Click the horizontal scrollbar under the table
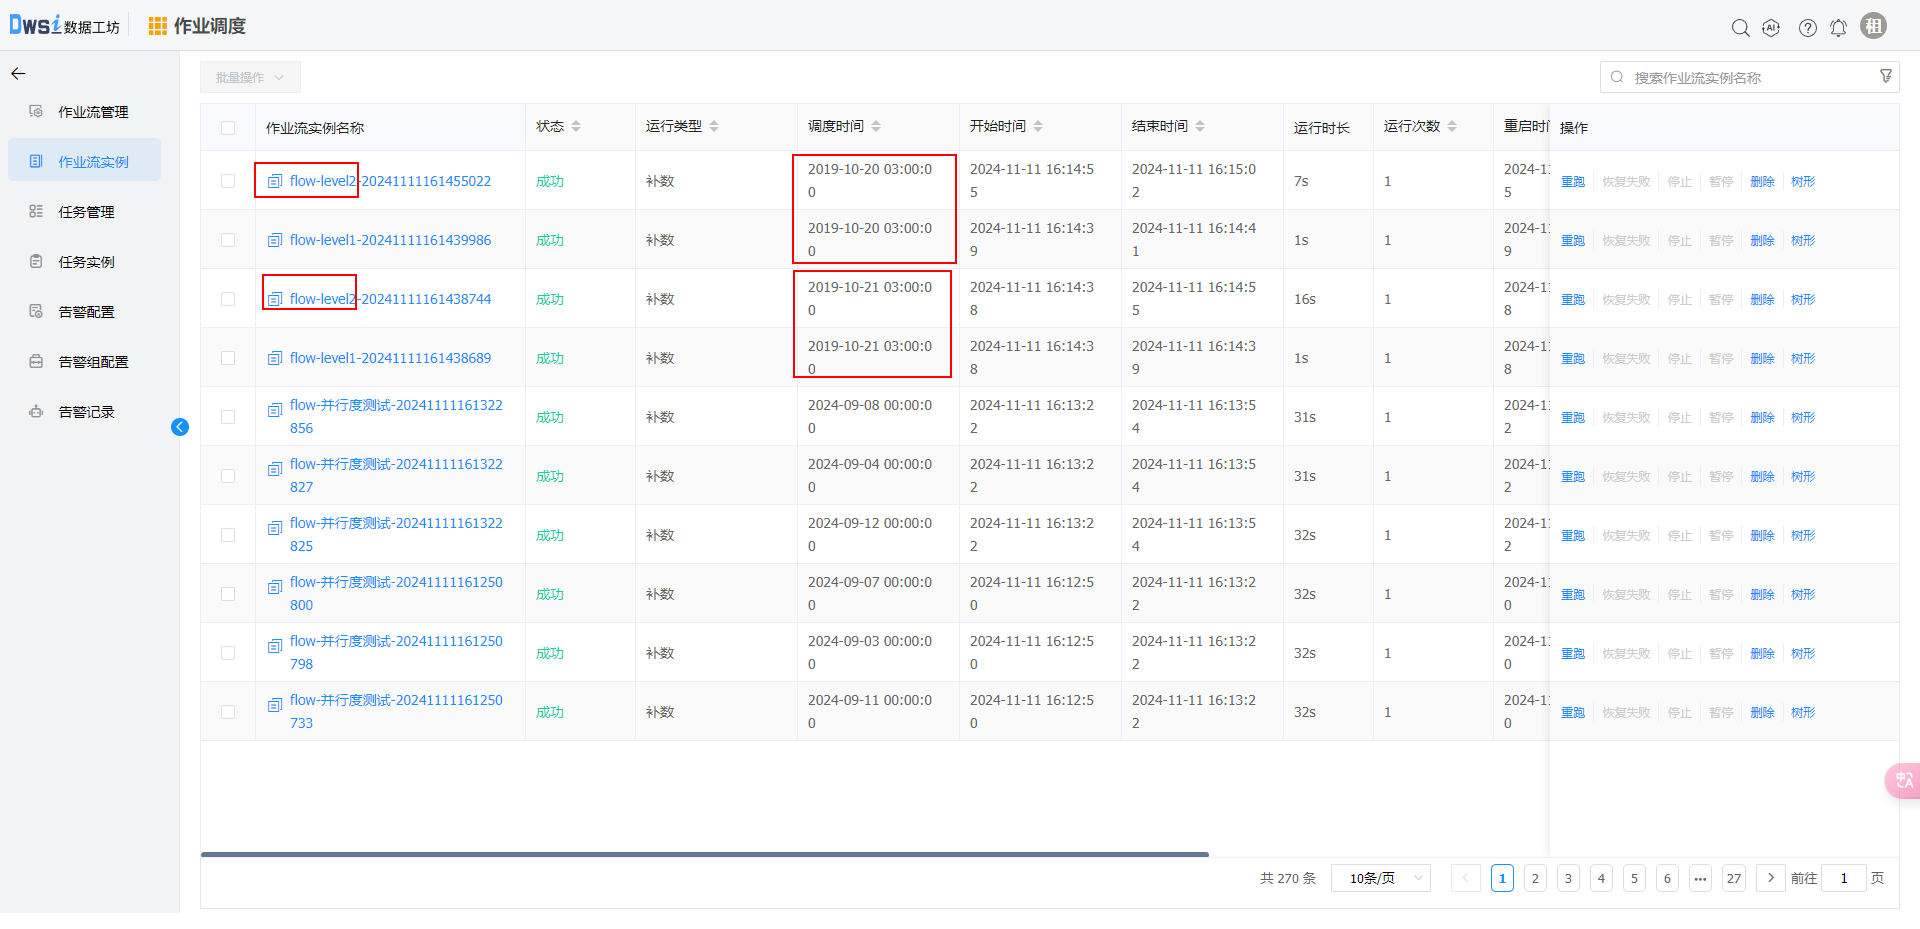1920x929 pixels. (x=704, y=854)
